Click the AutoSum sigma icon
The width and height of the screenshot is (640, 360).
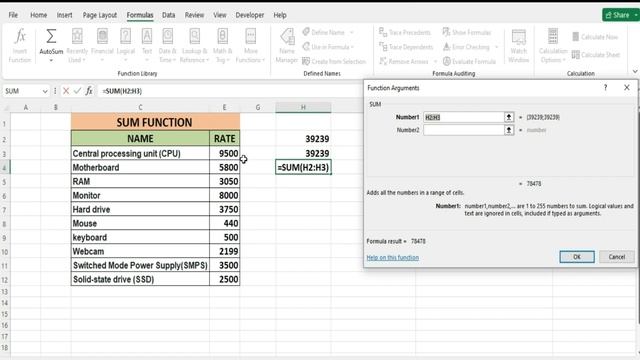[51, 36]
